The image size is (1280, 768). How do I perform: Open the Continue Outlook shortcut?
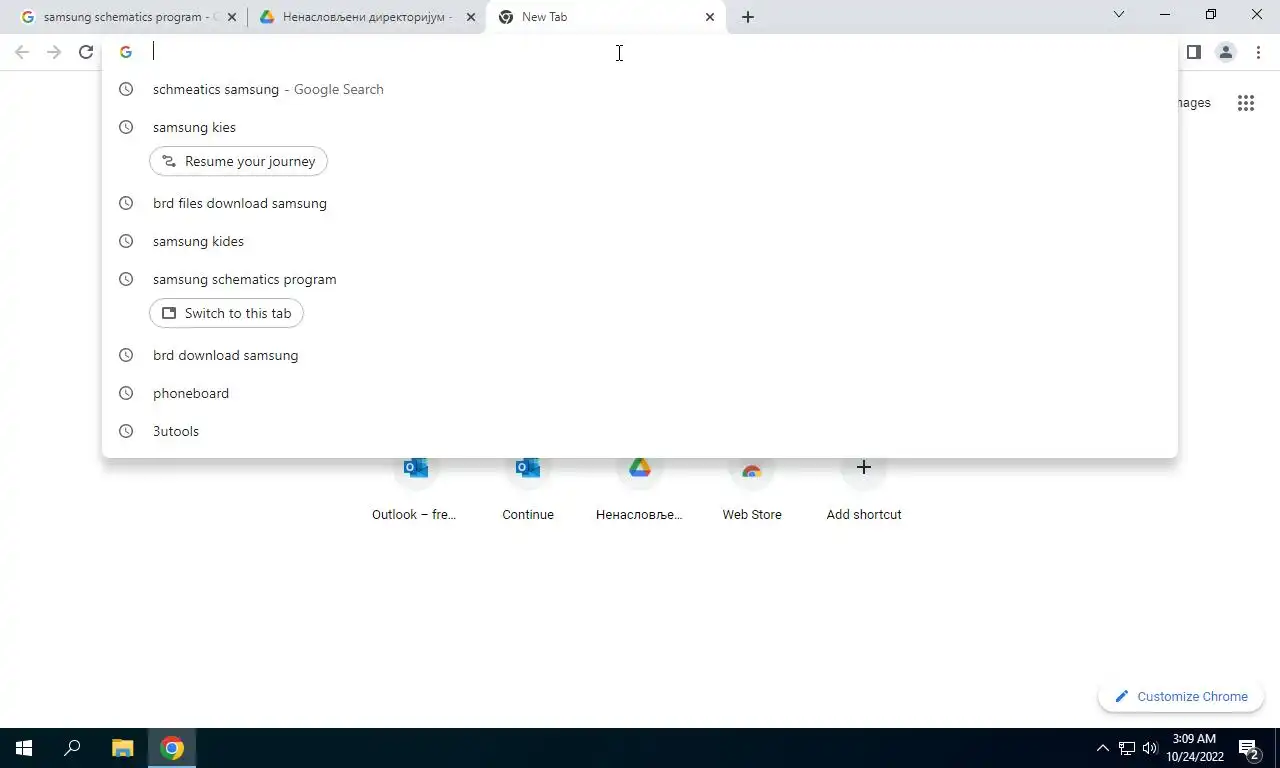tap(528, 490)
